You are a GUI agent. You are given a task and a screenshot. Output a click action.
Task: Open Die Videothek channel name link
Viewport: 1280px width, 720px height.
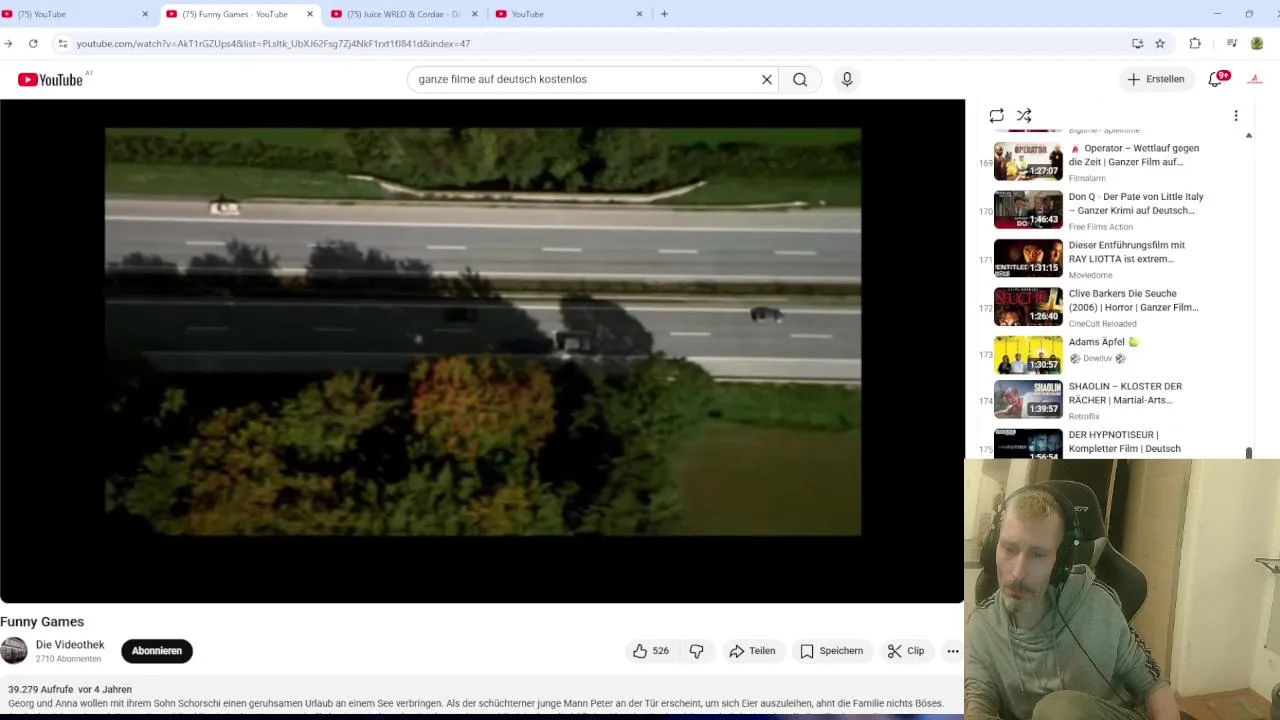[70, 645]
